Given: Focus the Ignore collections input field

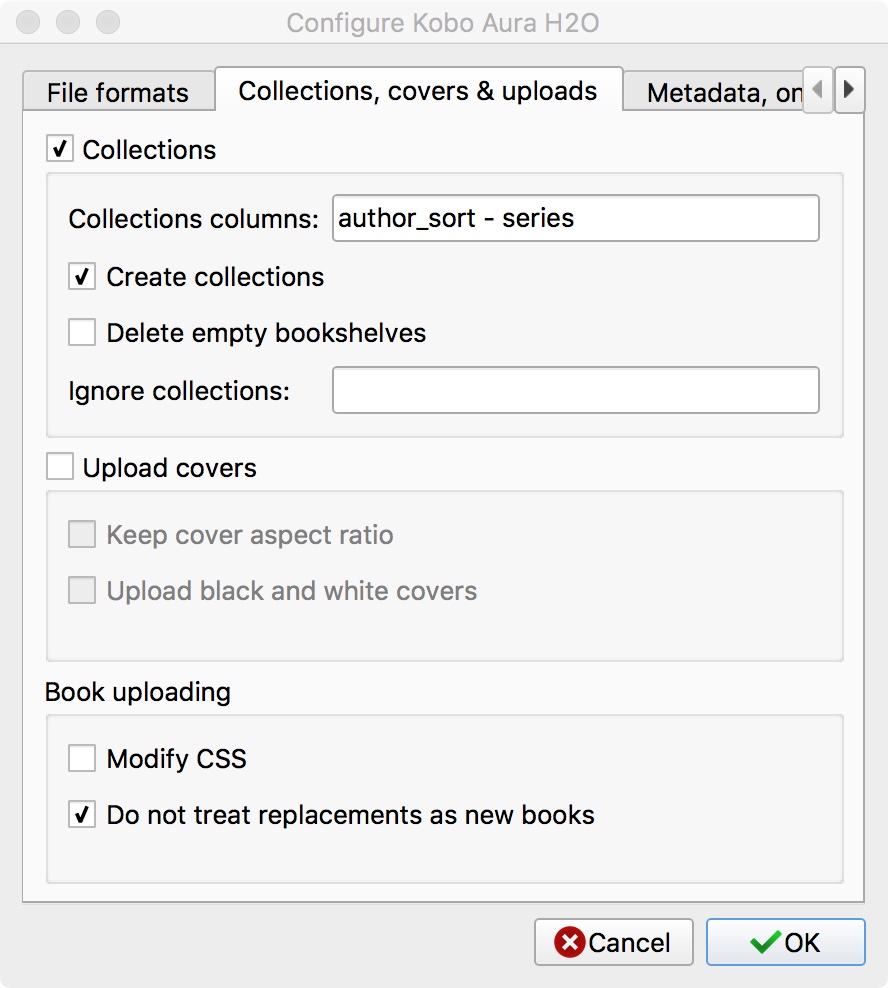Looking at the screenshot, I should click(x=575, y=391).
